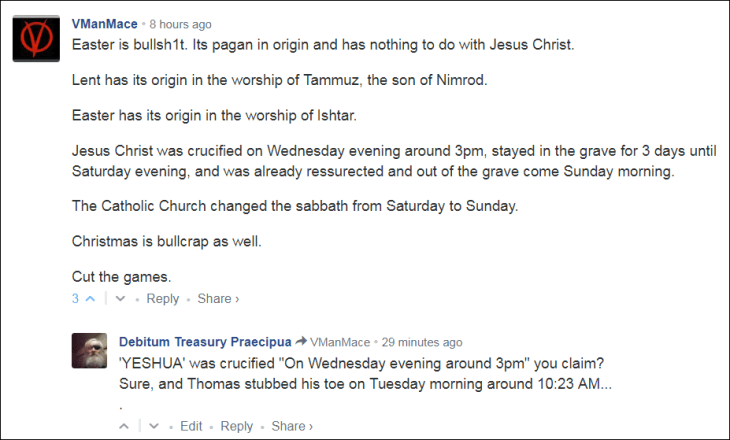Image resolution: width=730 pixels, height=440 pixels.
Task: Upvote VManMace's comment
Action: [x=91, y=299]
